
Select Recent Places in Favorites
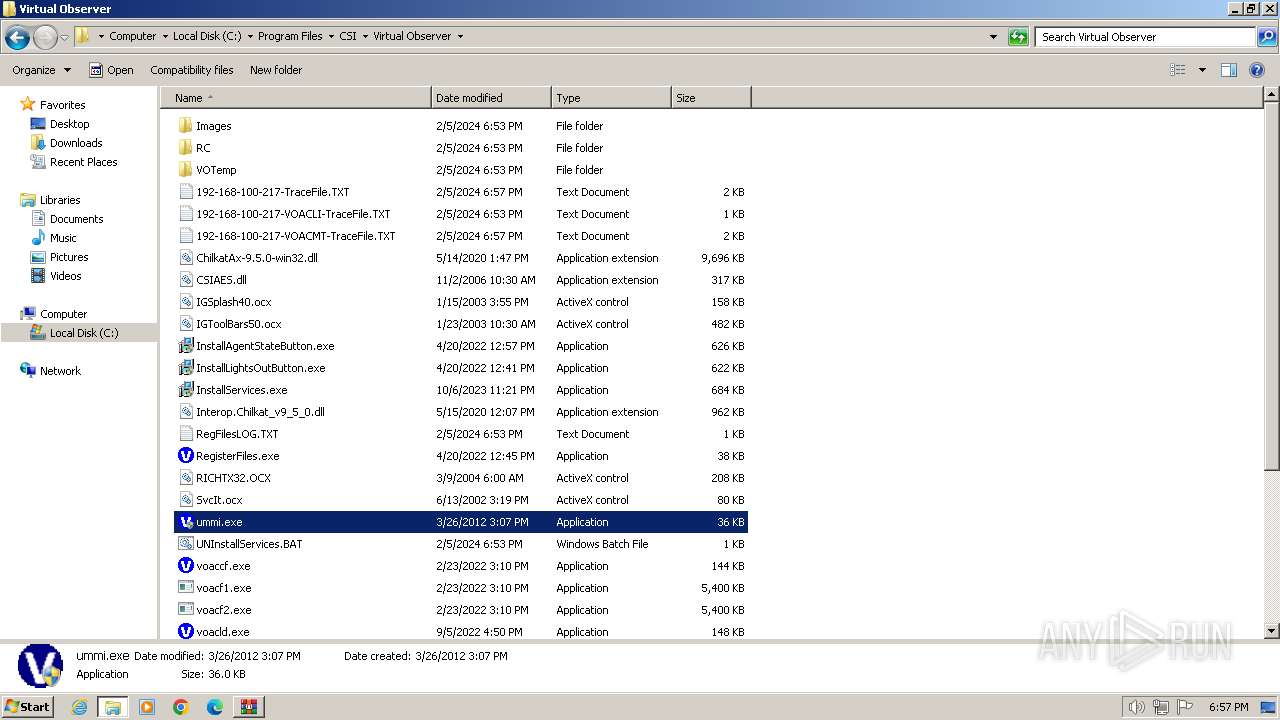tap(84, 162)
